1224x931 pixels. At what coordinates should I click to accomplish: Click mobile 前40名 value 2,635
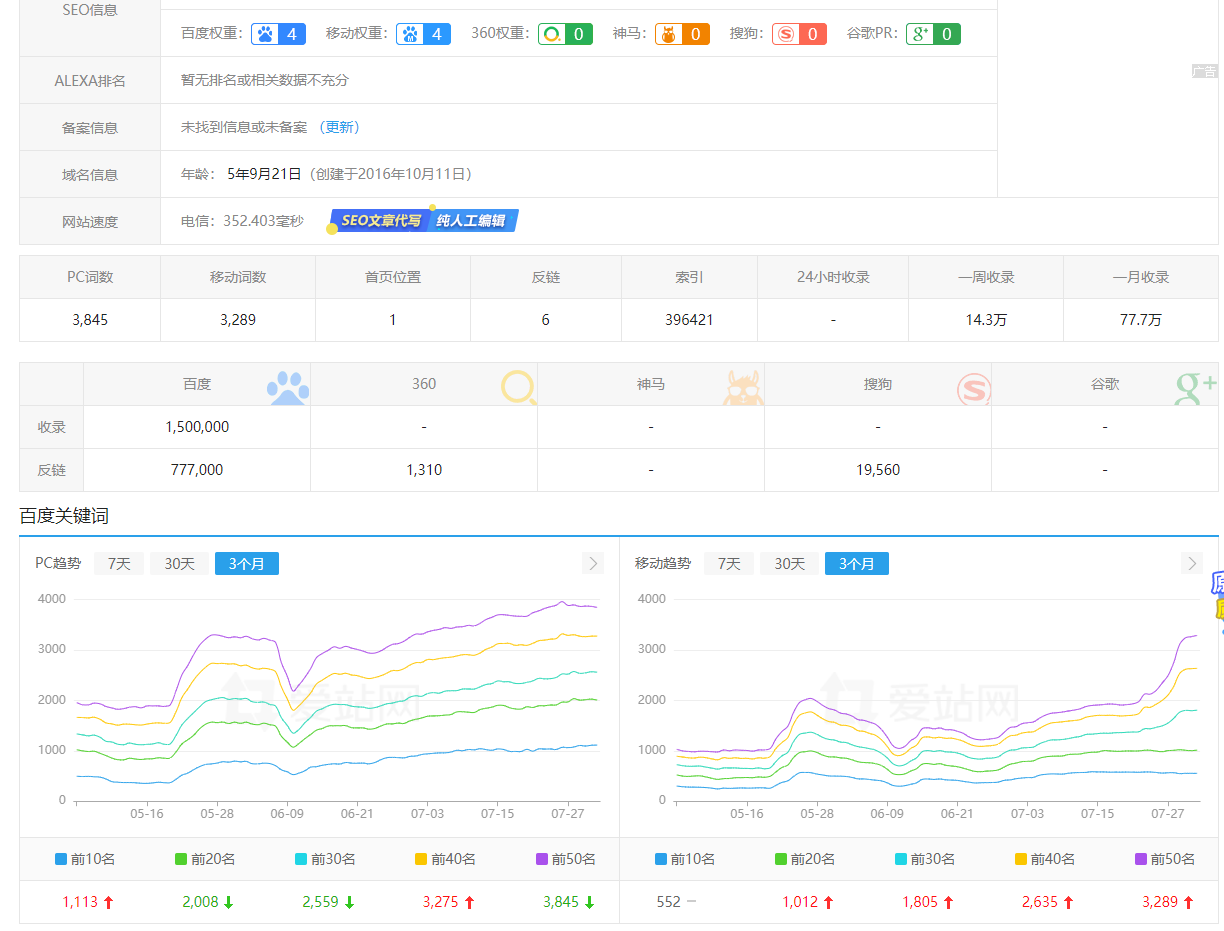[x=1040, y=902]
